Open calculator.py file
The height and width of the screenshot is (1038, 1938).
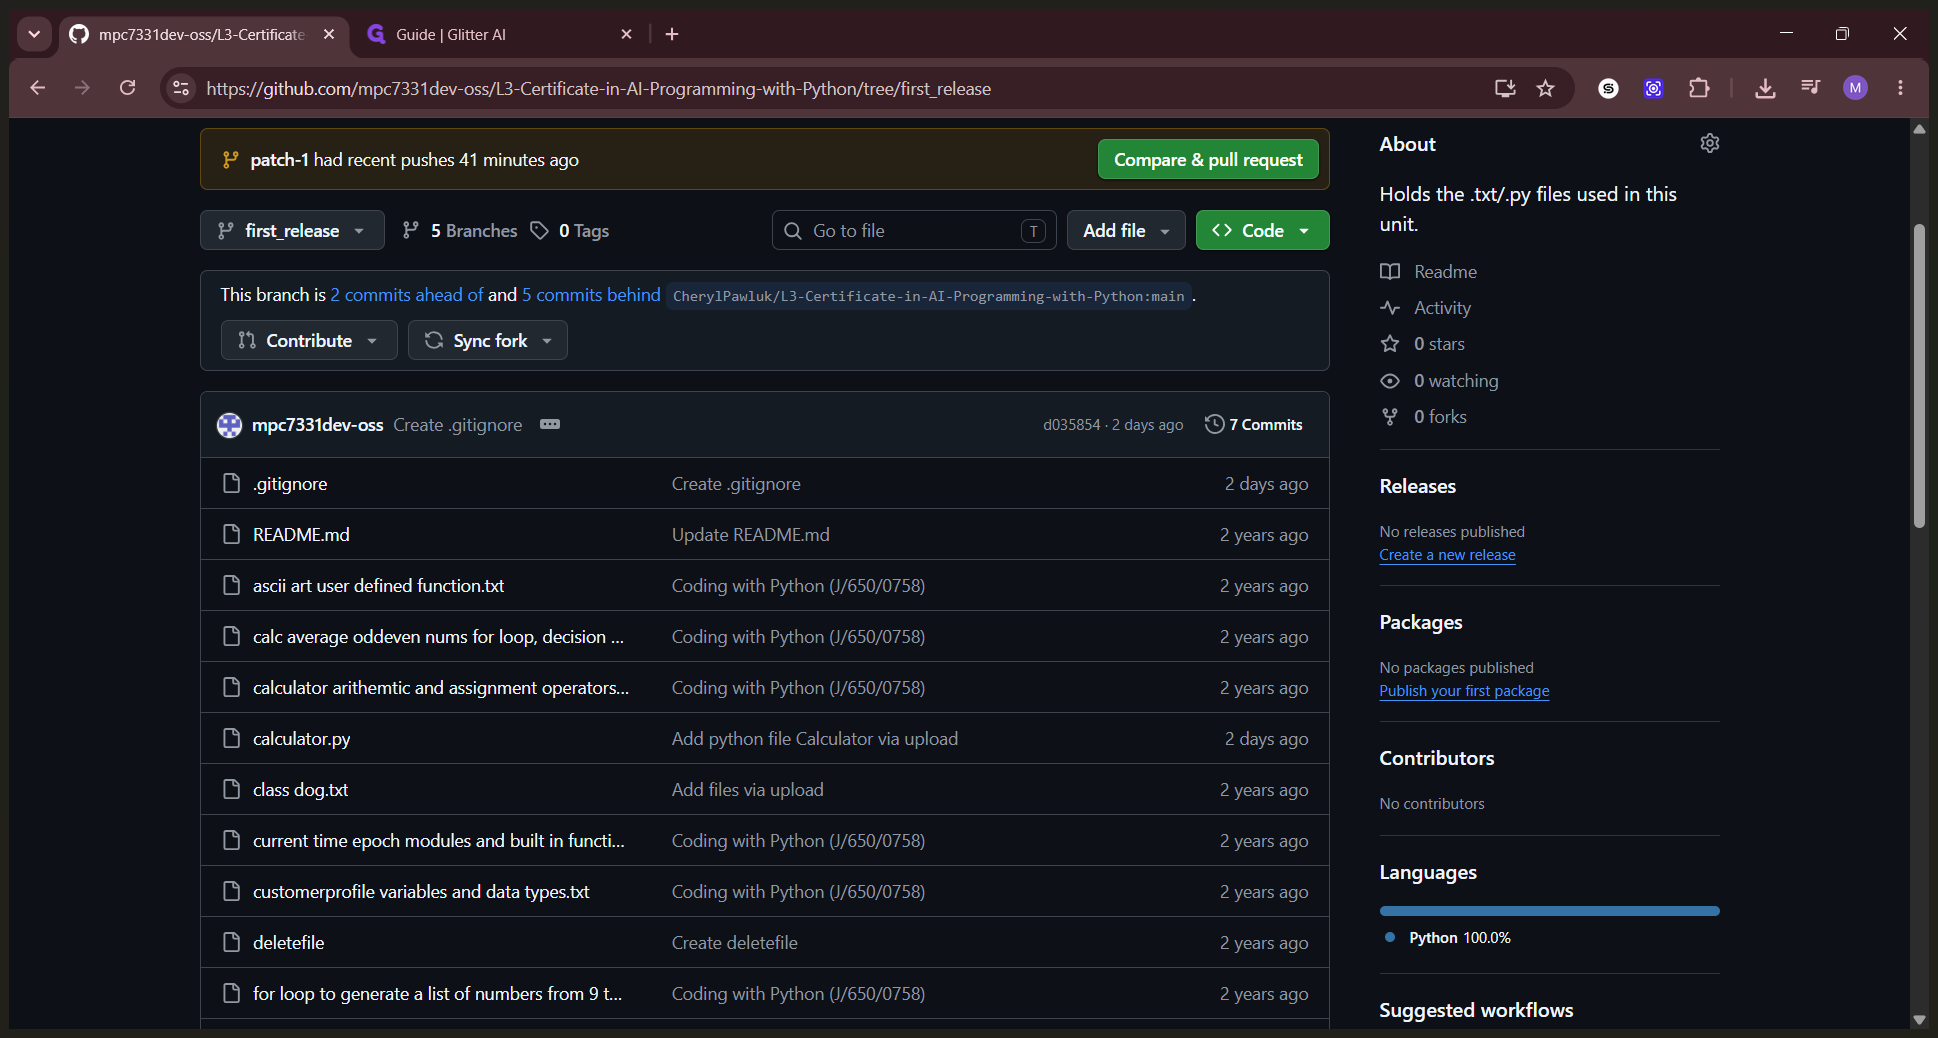(301, 738)
